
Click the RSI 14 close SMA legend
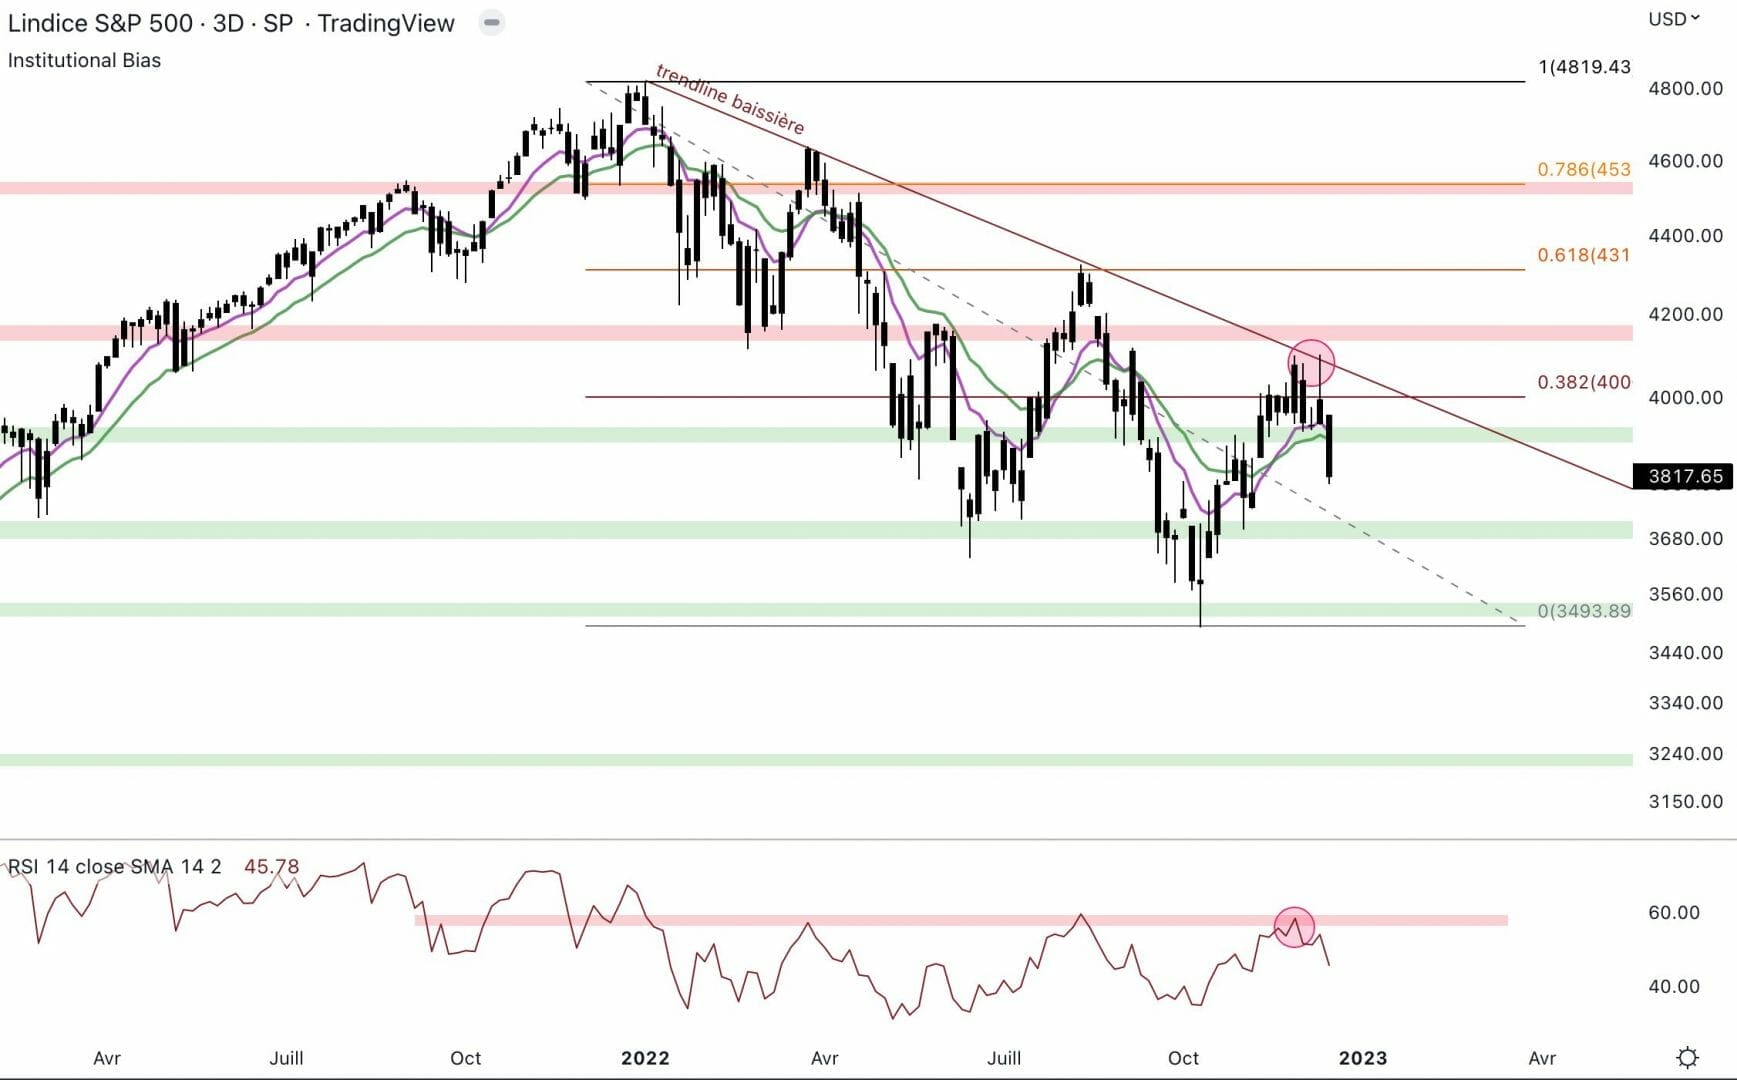[114, 866]
